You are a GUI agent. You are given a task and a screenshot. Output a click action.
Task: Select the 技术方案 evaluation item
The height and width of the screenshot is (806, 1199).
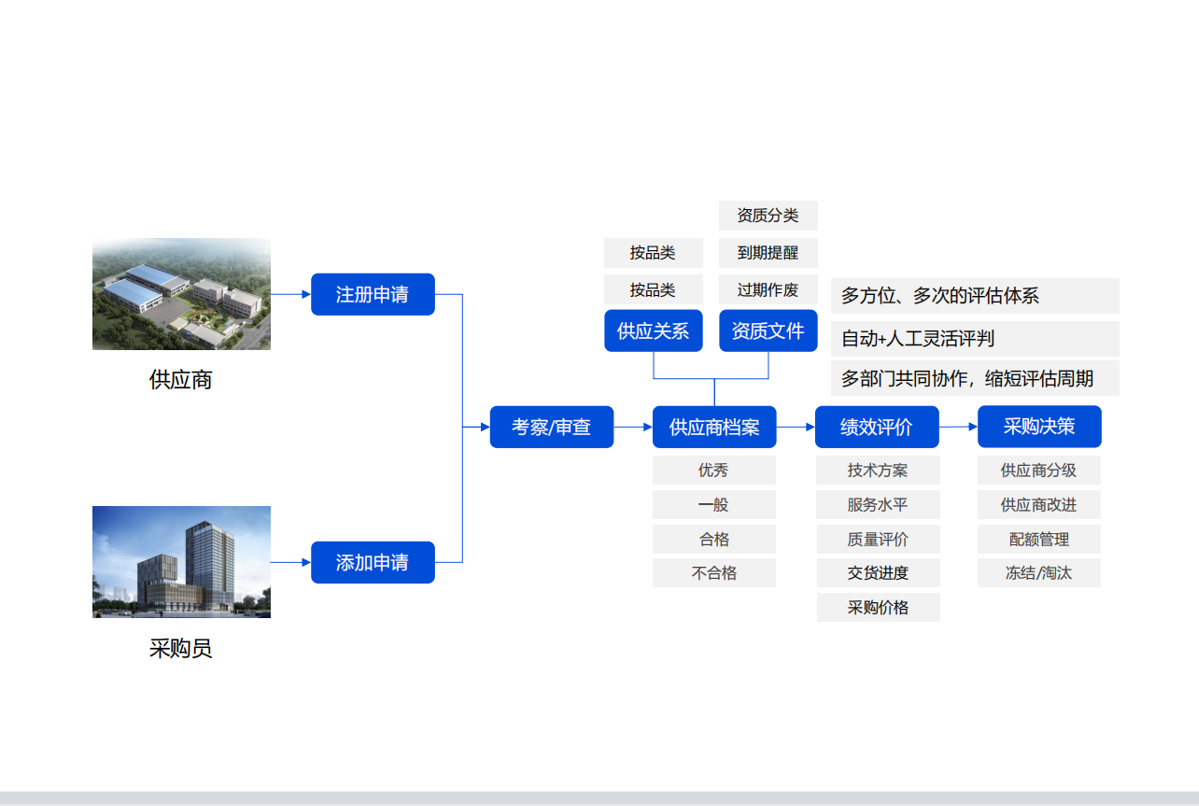(878, 470)
